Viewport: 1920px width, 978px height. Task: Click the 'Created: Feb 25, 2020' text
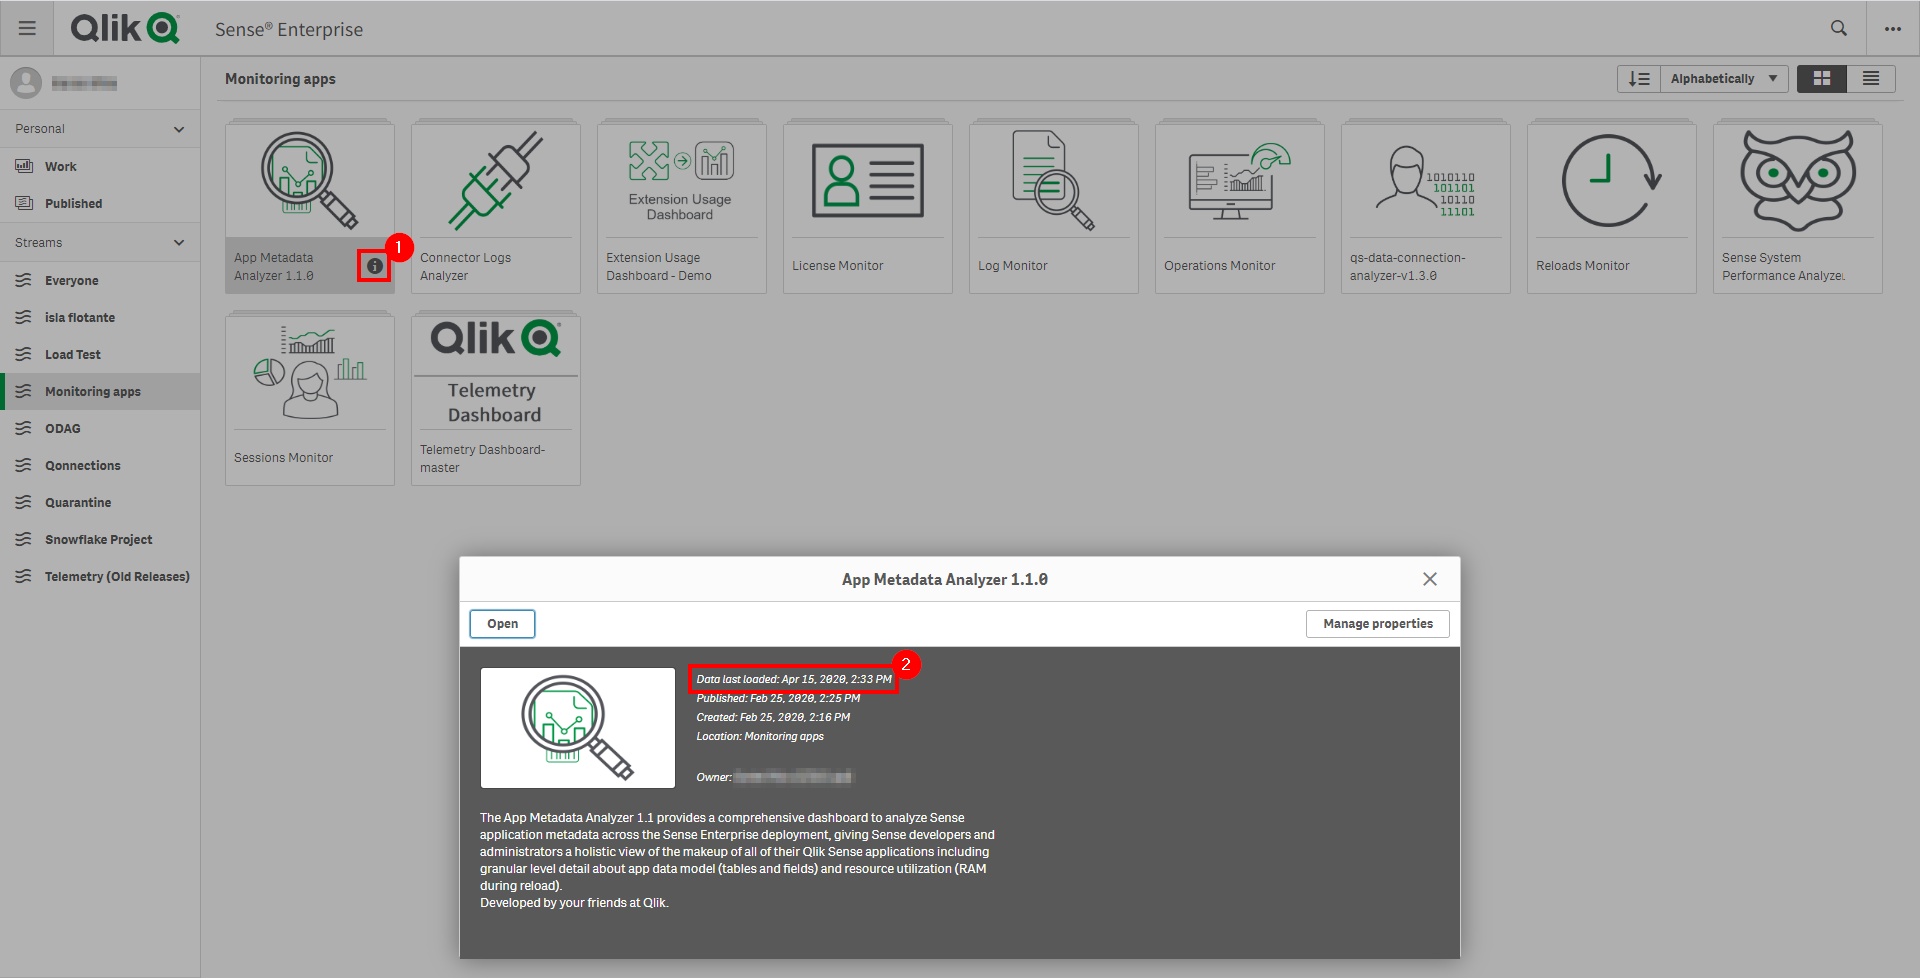tap(773, 717)
